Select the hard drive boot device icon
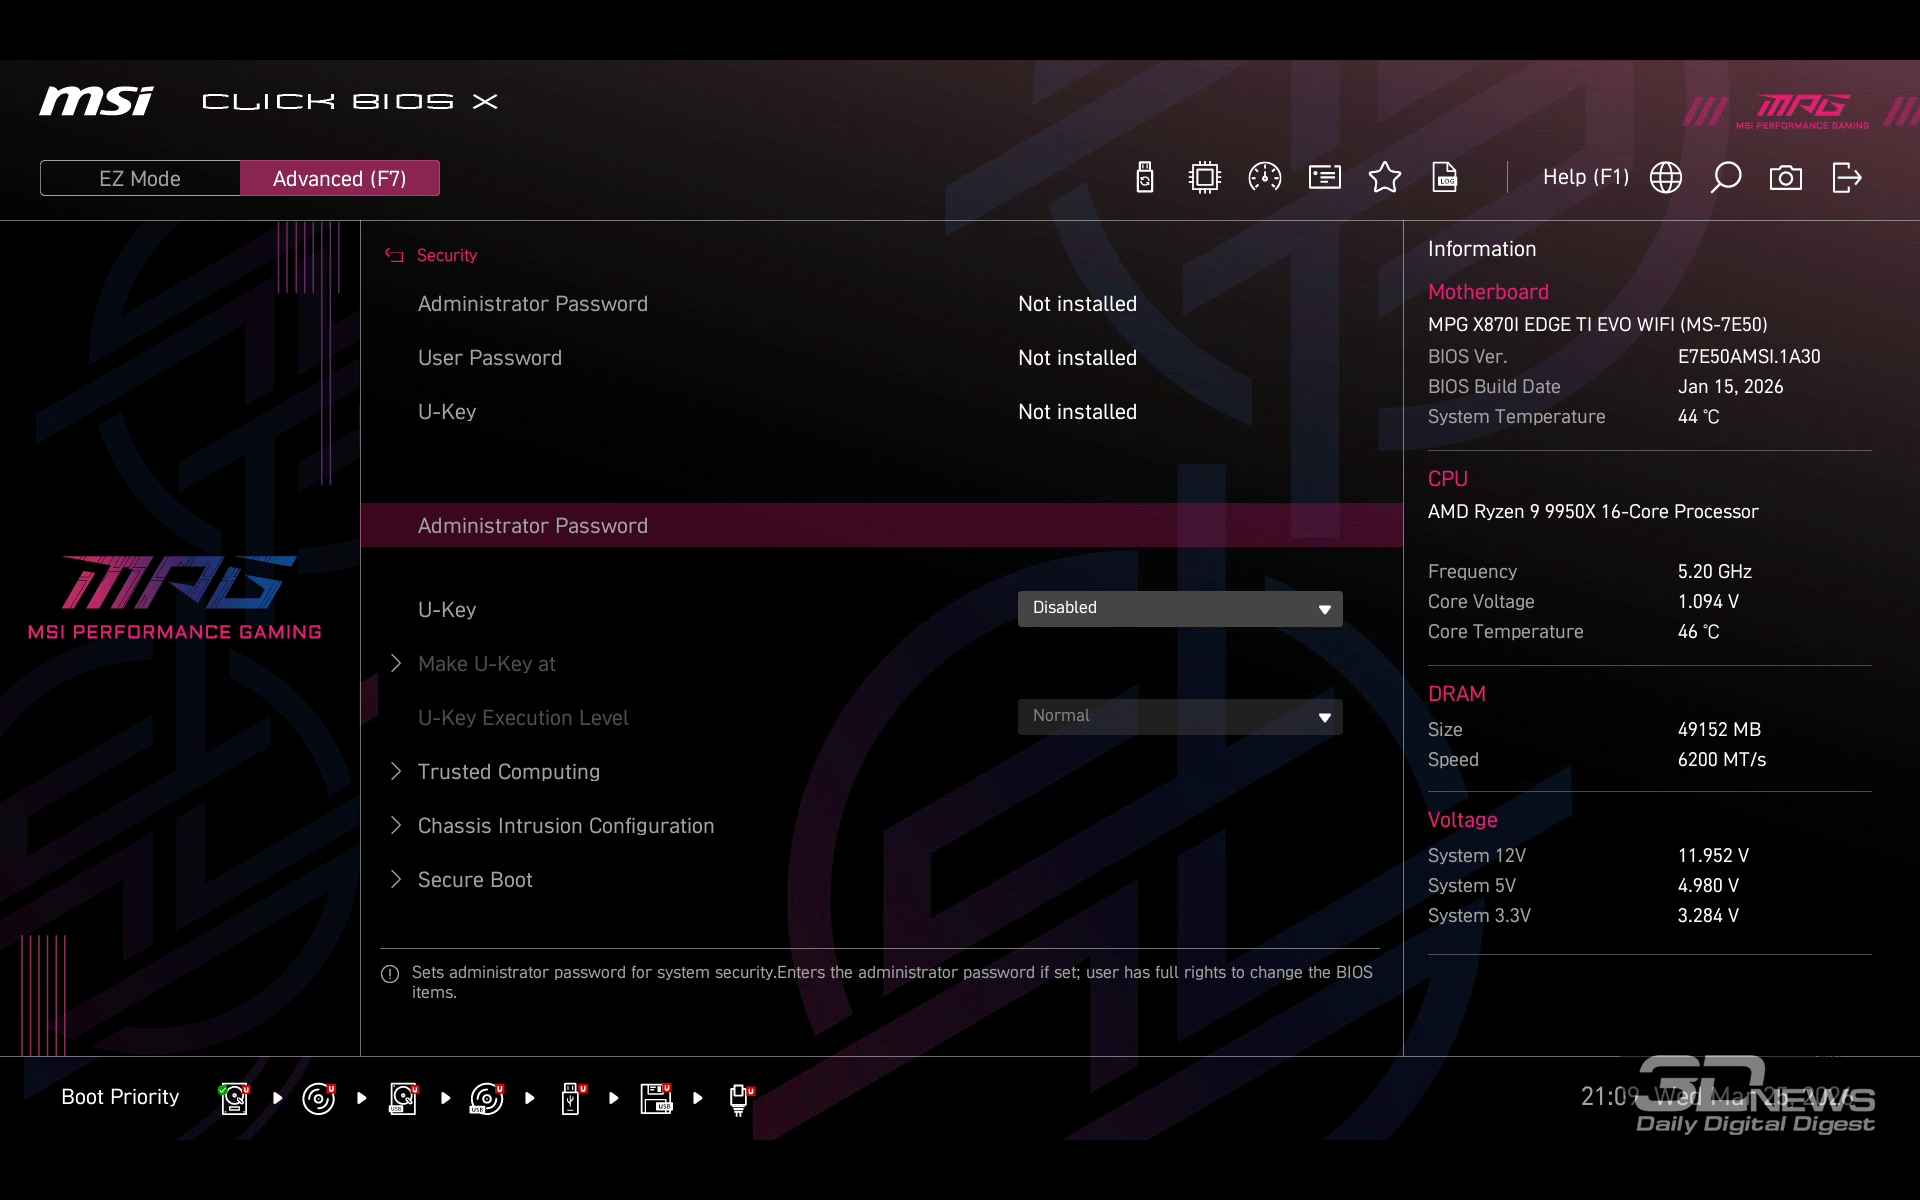Screen dimensions: 1920x1200 pos(234,1098)
